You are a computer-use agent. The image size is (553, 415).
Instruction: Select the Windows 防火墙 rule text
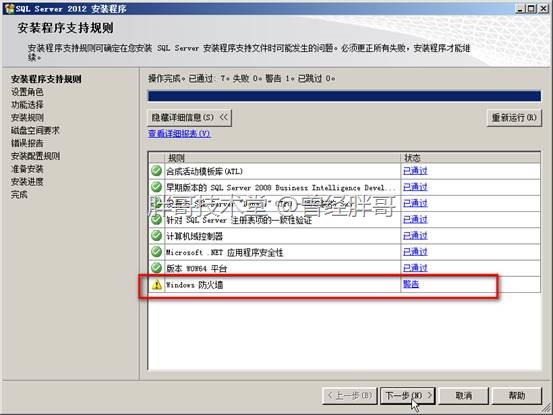(x=194, y=285)
